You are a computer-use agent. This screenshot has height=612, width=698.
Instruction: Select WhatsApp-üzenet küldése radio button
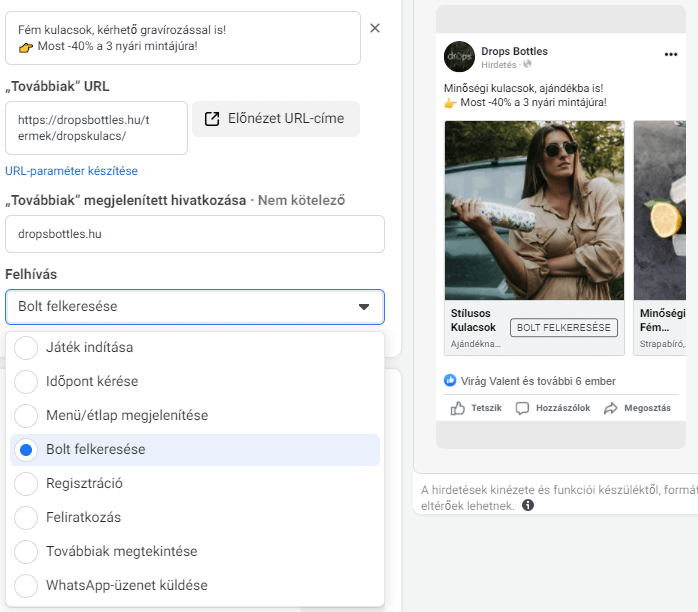click(26, 585)
